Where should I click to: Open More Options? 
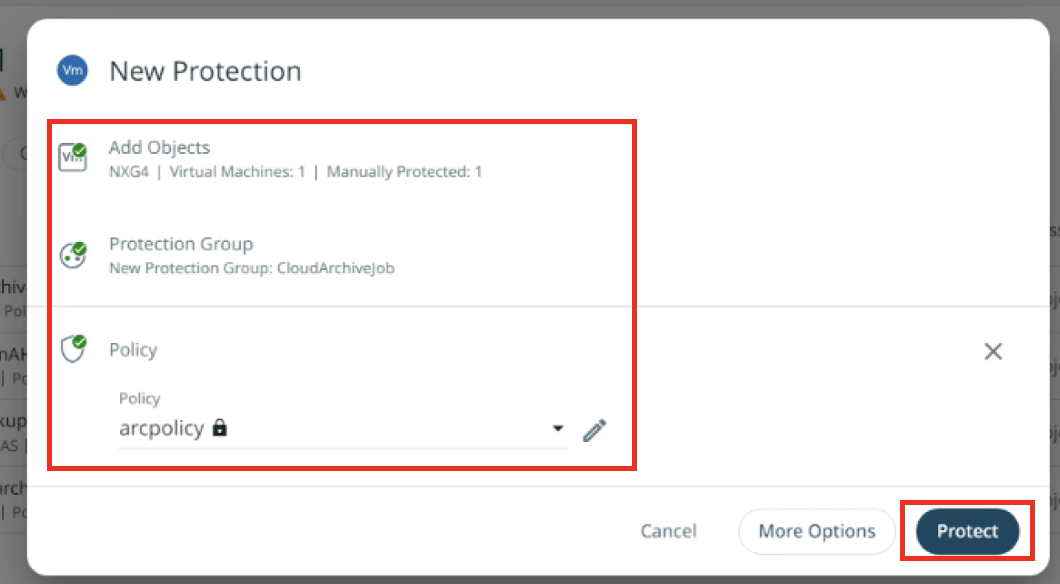tap(817, 531)
